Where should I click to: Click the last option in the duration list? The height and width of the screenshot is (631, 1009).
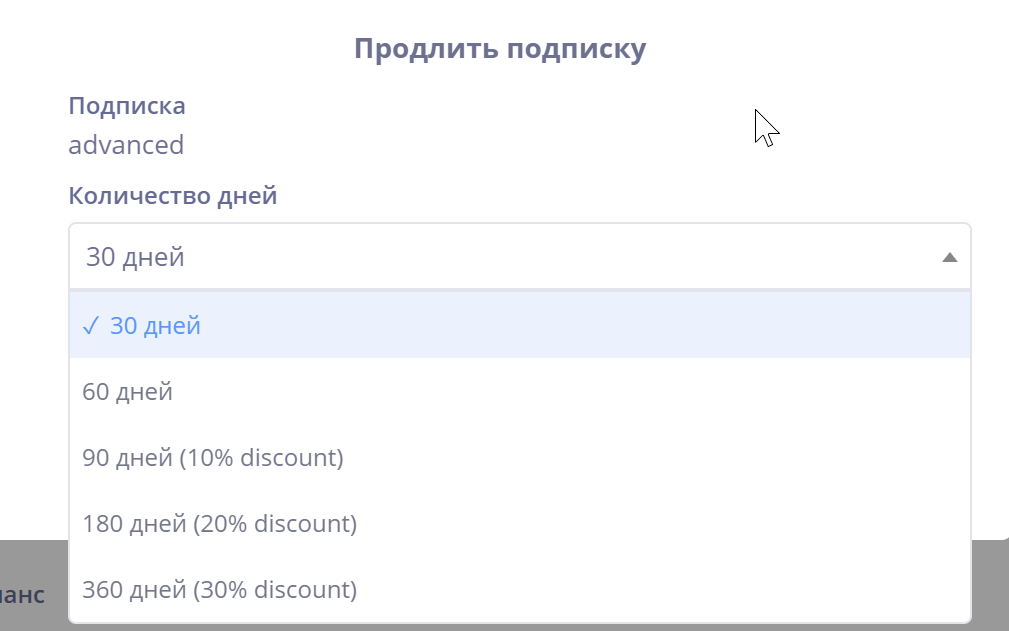click(218, 589)
